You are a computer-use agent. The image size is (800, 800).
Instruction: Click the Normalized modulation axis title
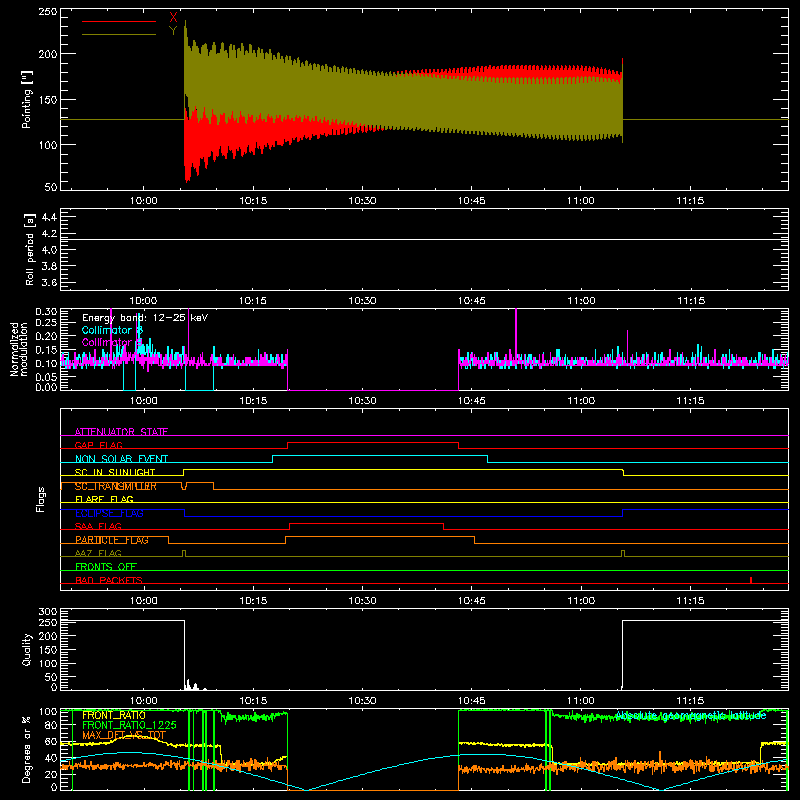(x=19, y=349)
